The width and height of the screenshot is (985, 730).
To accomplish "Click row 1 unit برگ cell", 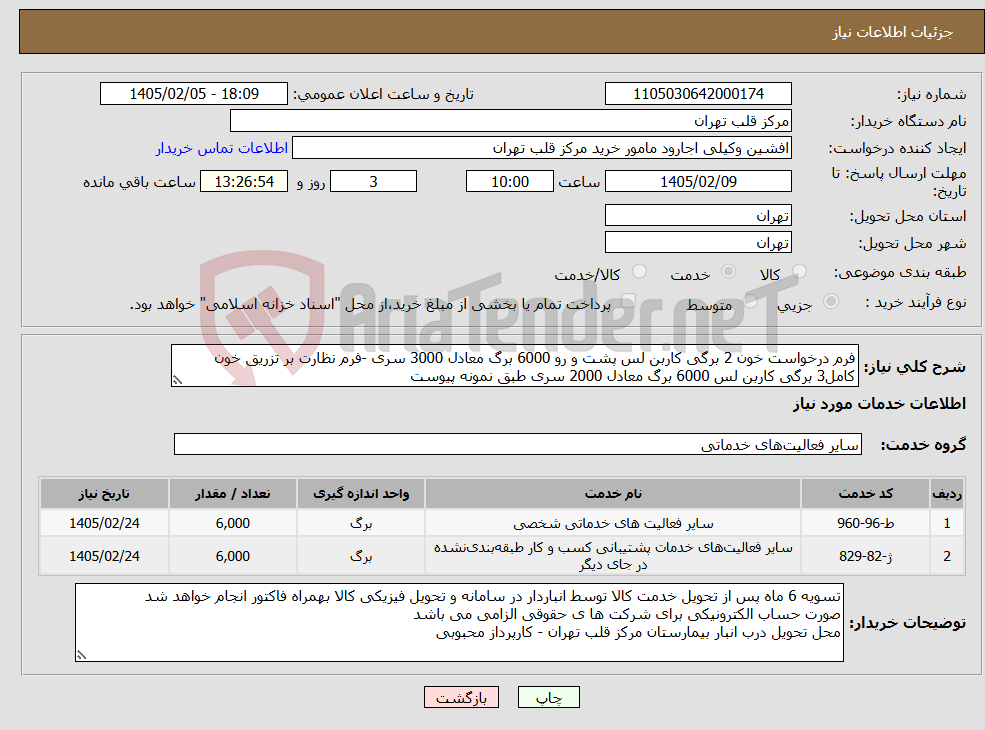I will pos(361,523).
